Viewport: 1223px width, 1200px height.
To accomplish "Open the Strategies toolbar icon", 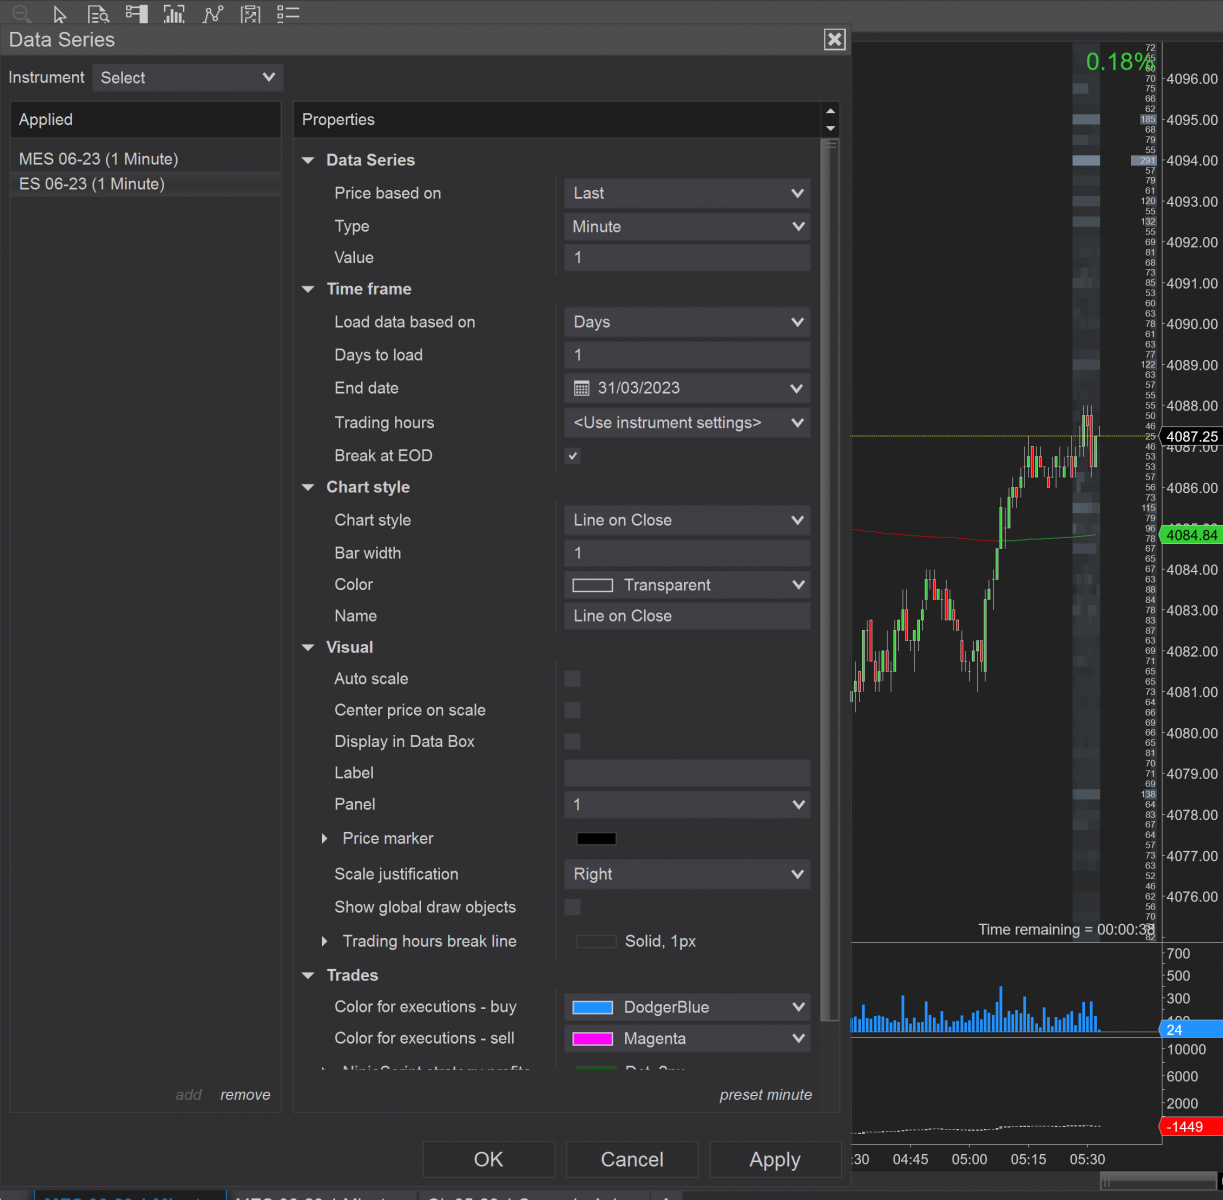I will coord(251,13).
